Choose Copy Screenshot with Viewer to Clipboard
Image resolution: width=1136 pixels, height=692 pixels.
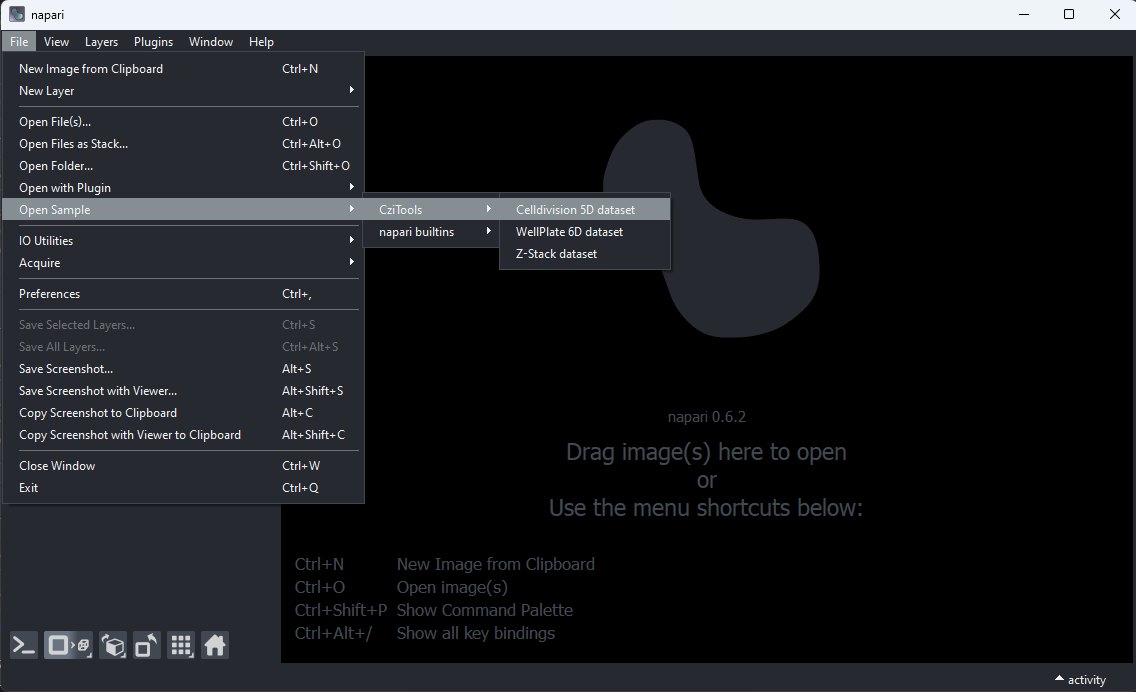(183, 435)
